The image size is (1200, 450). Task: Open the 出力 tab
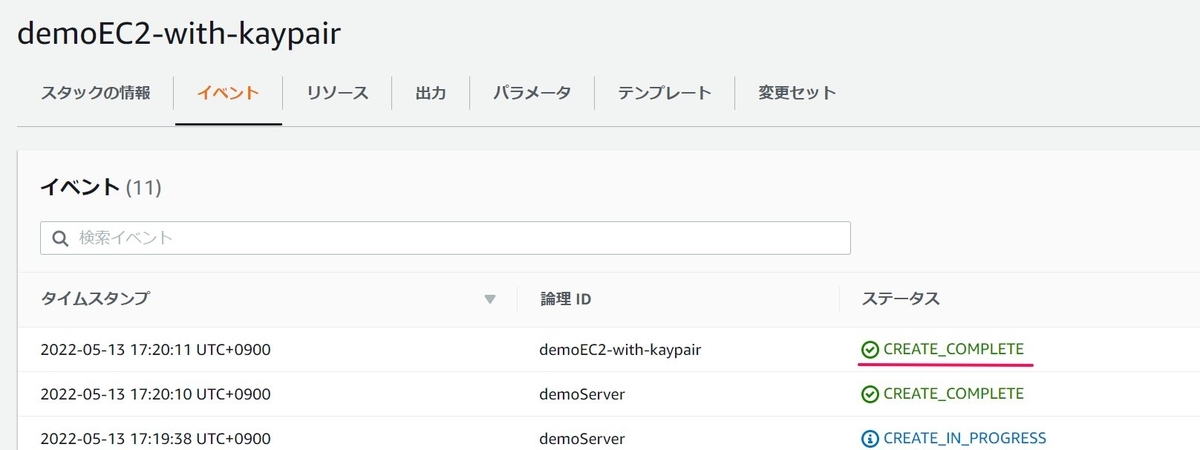tap(430, 93)
